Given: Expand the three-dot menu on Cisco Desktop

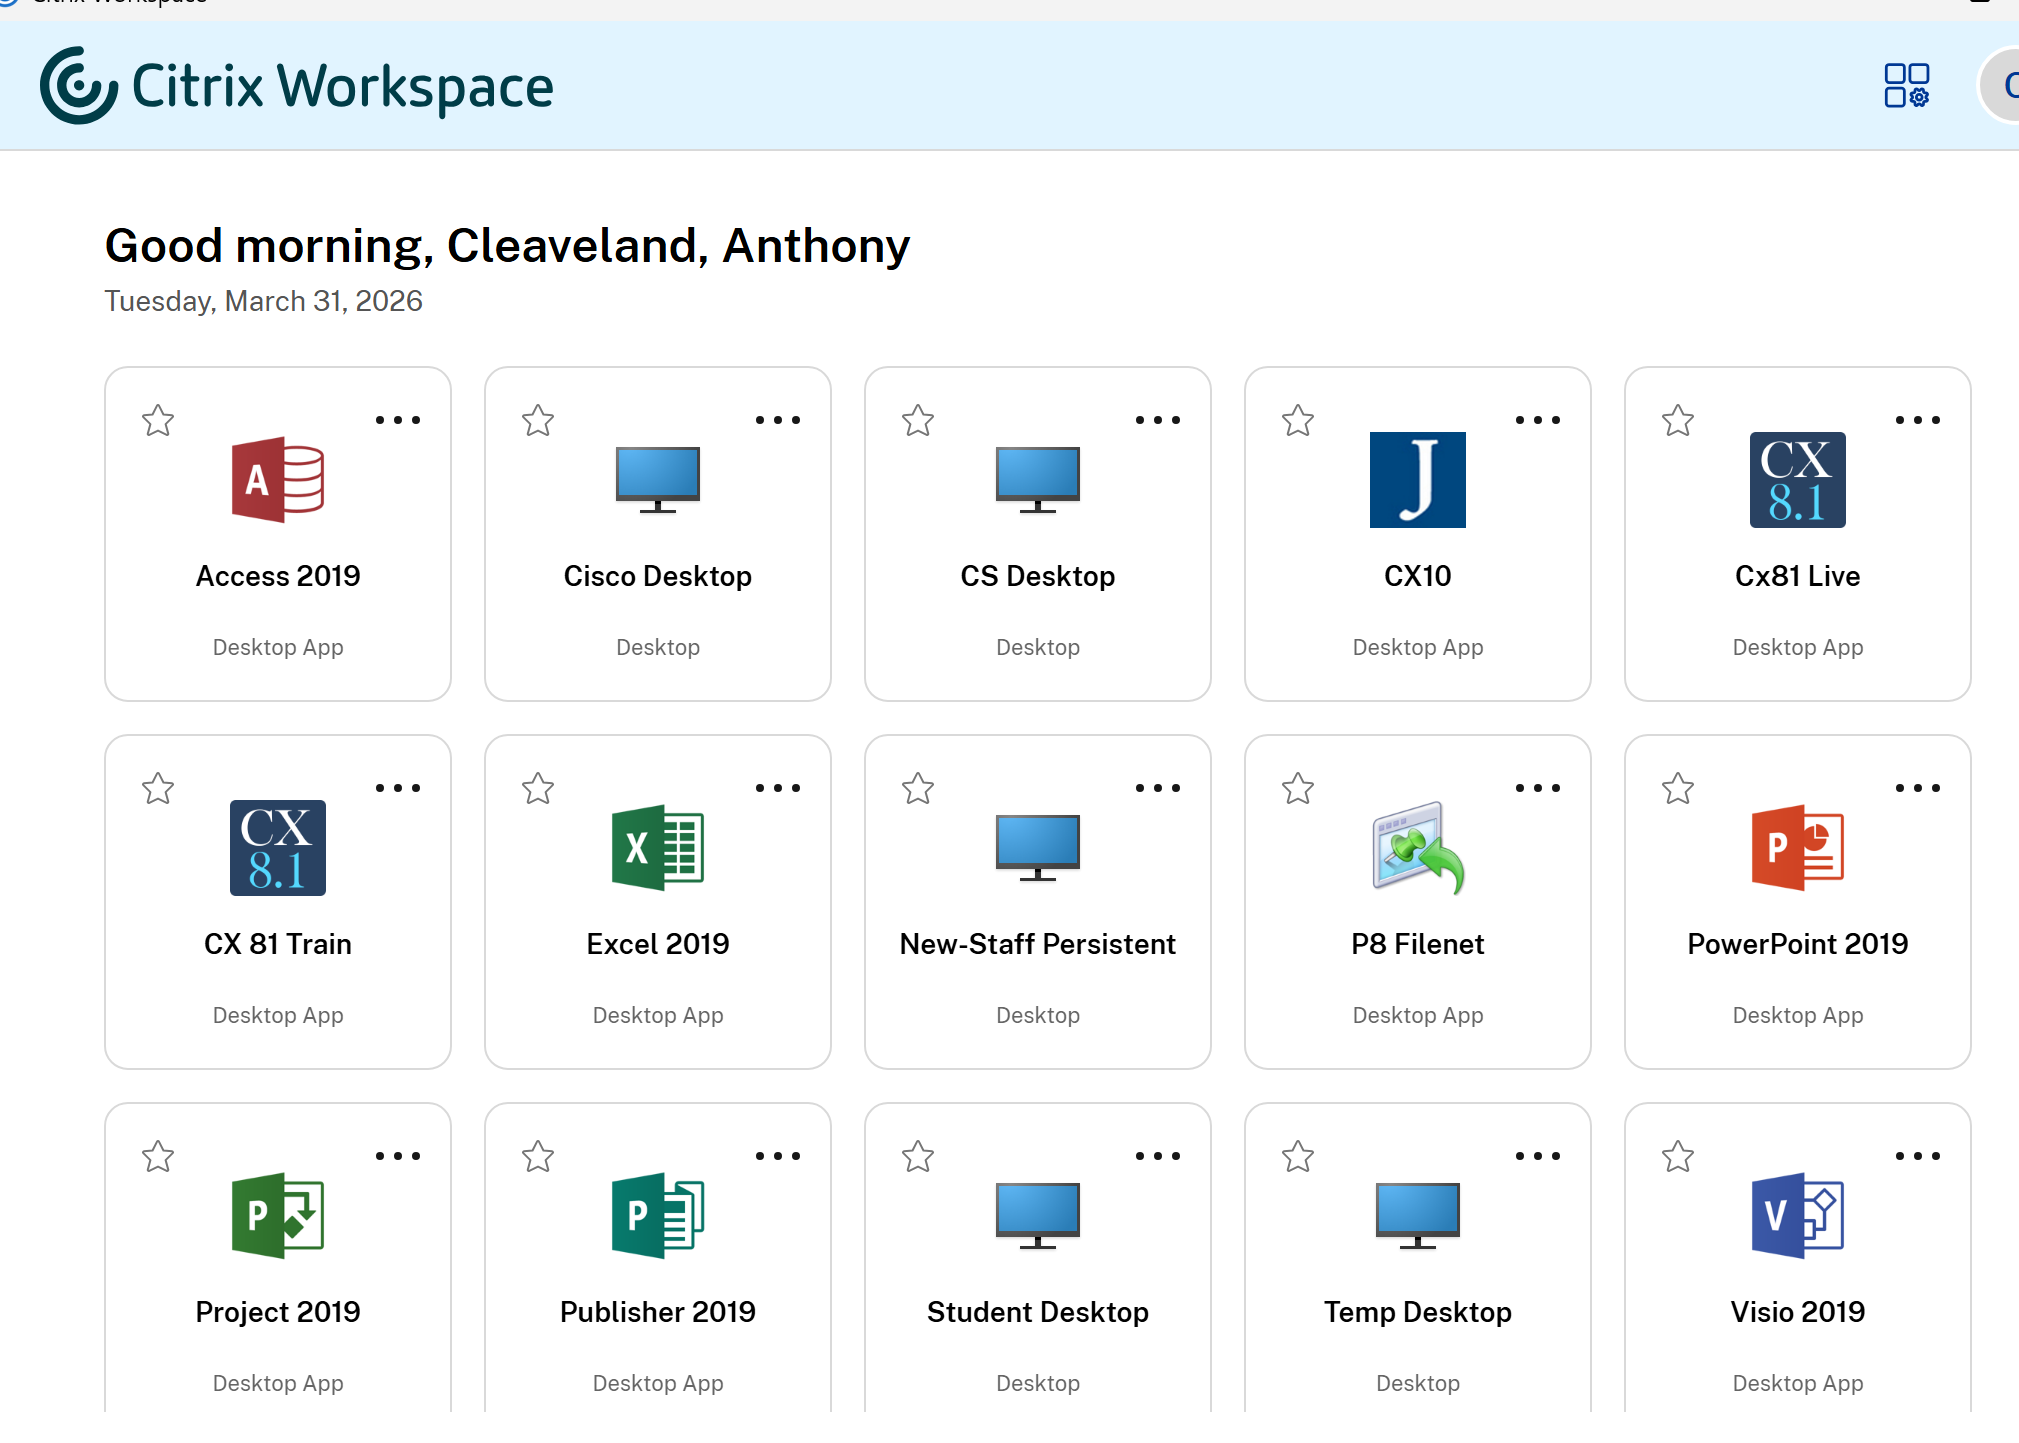Looking at the screenshot, I should (778, 420).
